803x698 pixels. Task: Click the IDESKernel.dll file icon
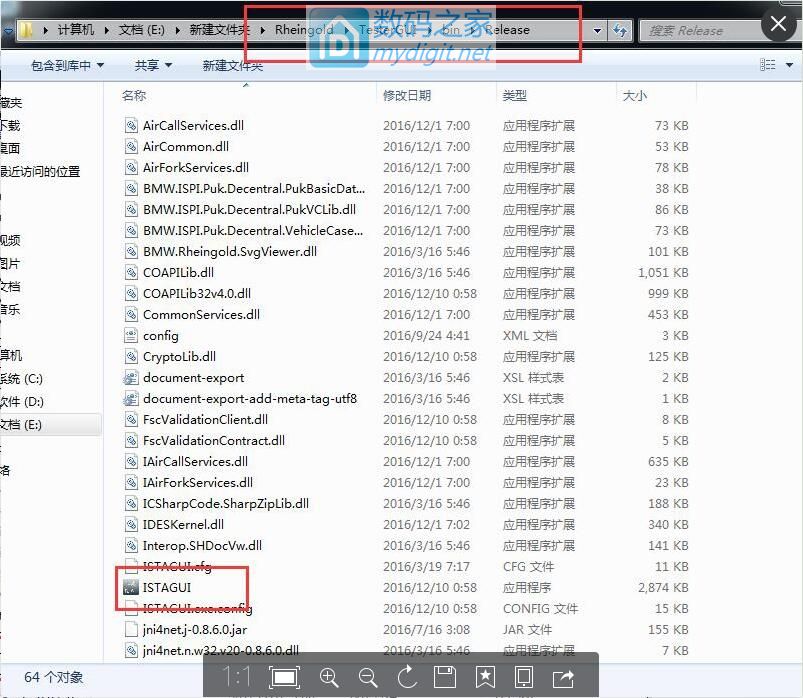[131, 524]
